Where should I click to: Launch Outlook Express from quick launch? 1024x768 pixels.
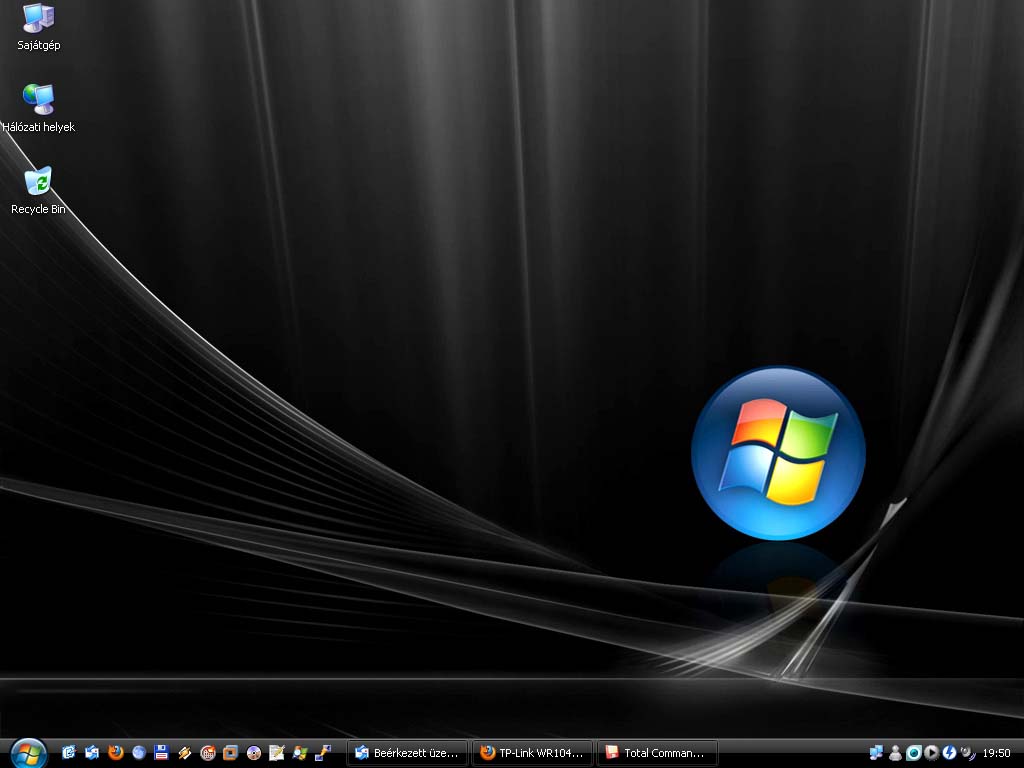click(92, 753)
